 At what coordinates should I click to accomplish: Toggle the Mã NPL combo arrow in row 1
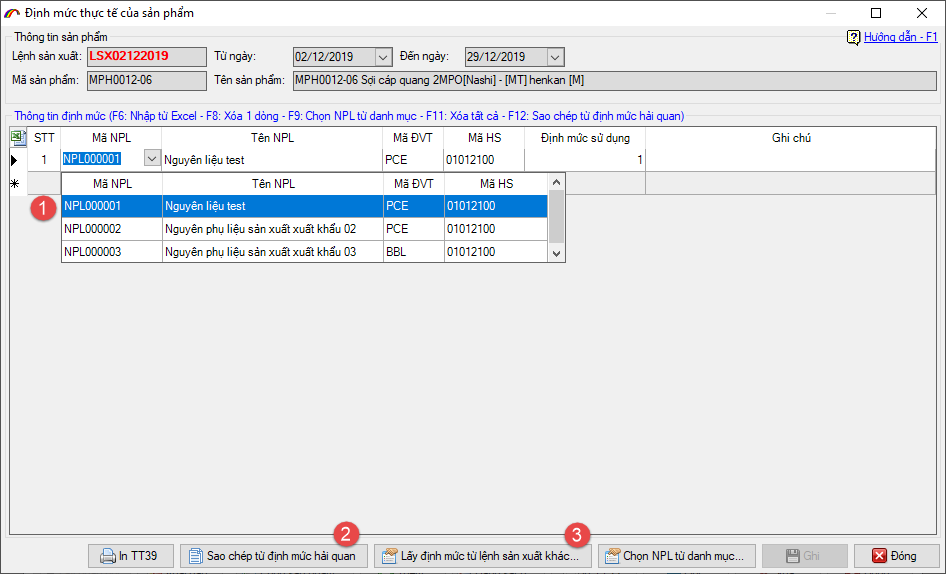152,159
